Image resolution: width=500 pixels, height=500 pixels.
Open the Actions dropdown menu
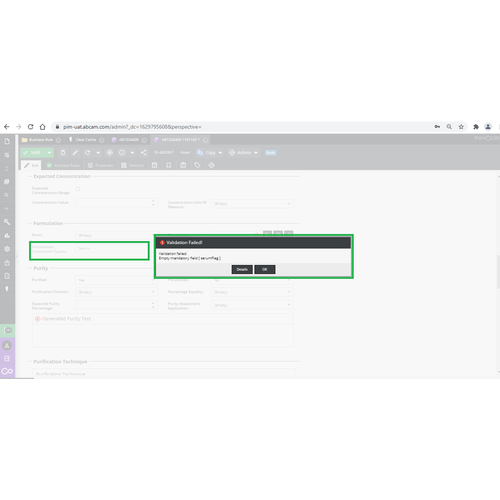(x=243, y=153)
